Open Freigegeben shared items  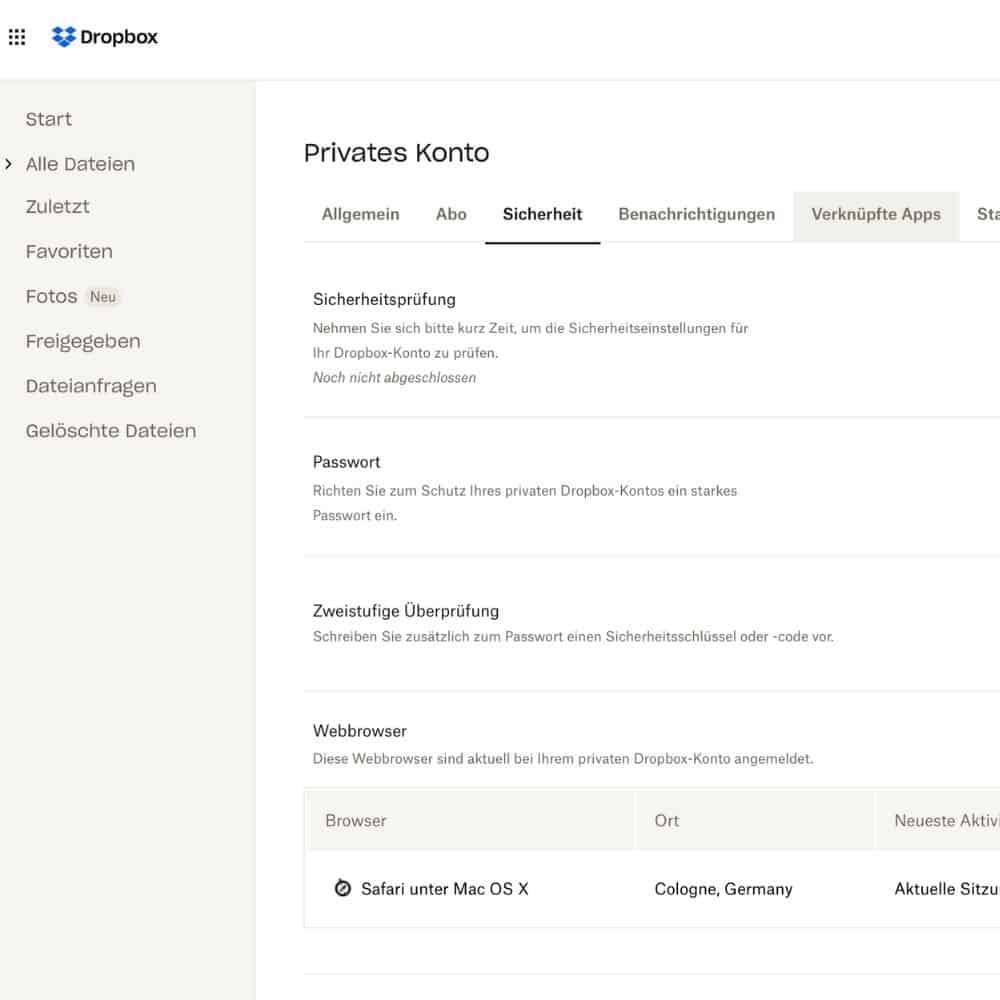[83, 341]
